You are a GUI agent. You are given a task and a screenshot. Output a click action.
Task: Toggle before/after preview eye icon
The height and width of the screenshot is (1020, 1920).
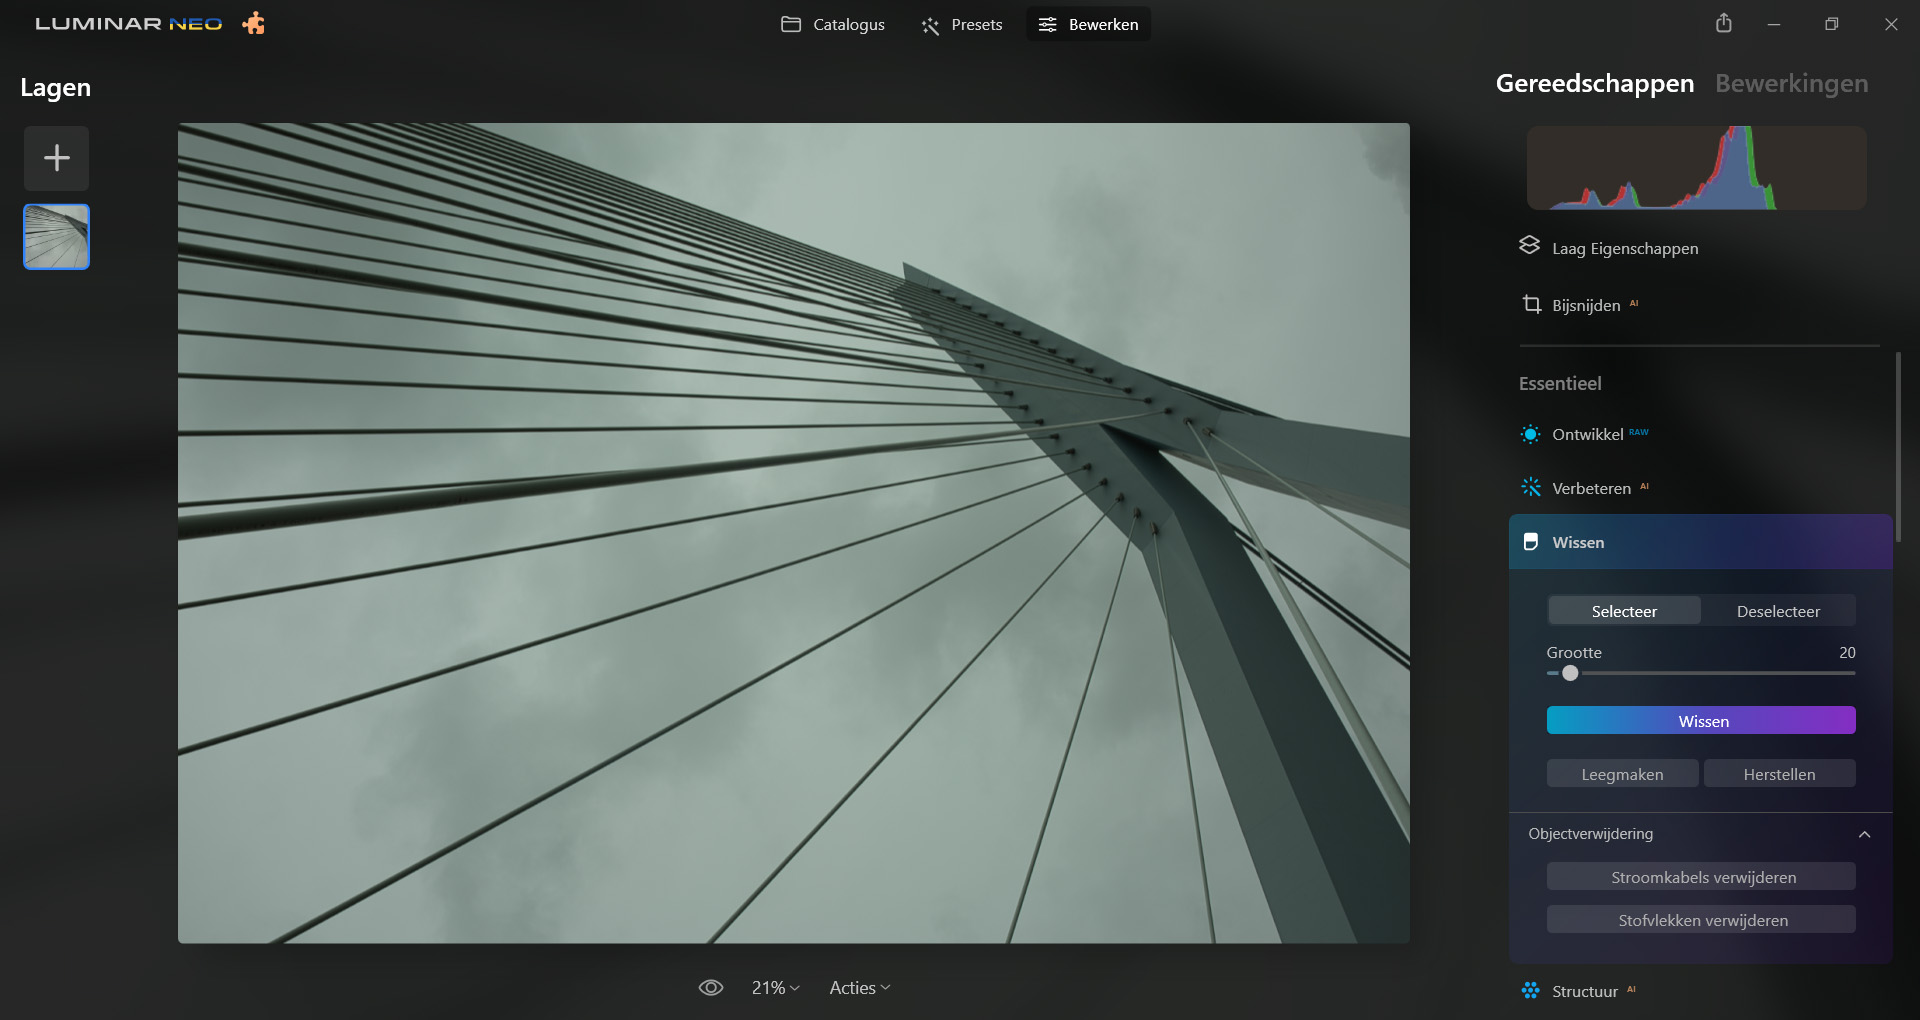click(x=711, y=988)
